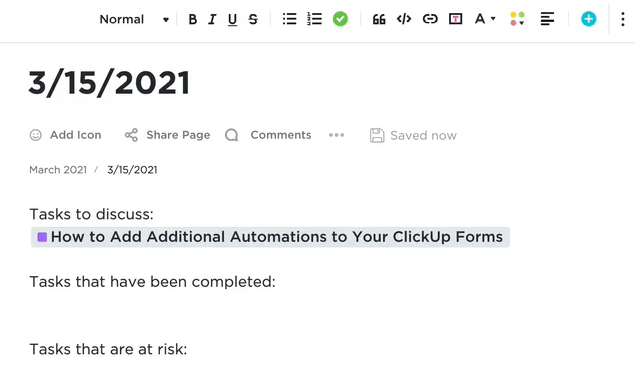Insert a green checklist item
The width and height of the screenshot is (635, 380).
pyautogui.click(x=340, y=19)
